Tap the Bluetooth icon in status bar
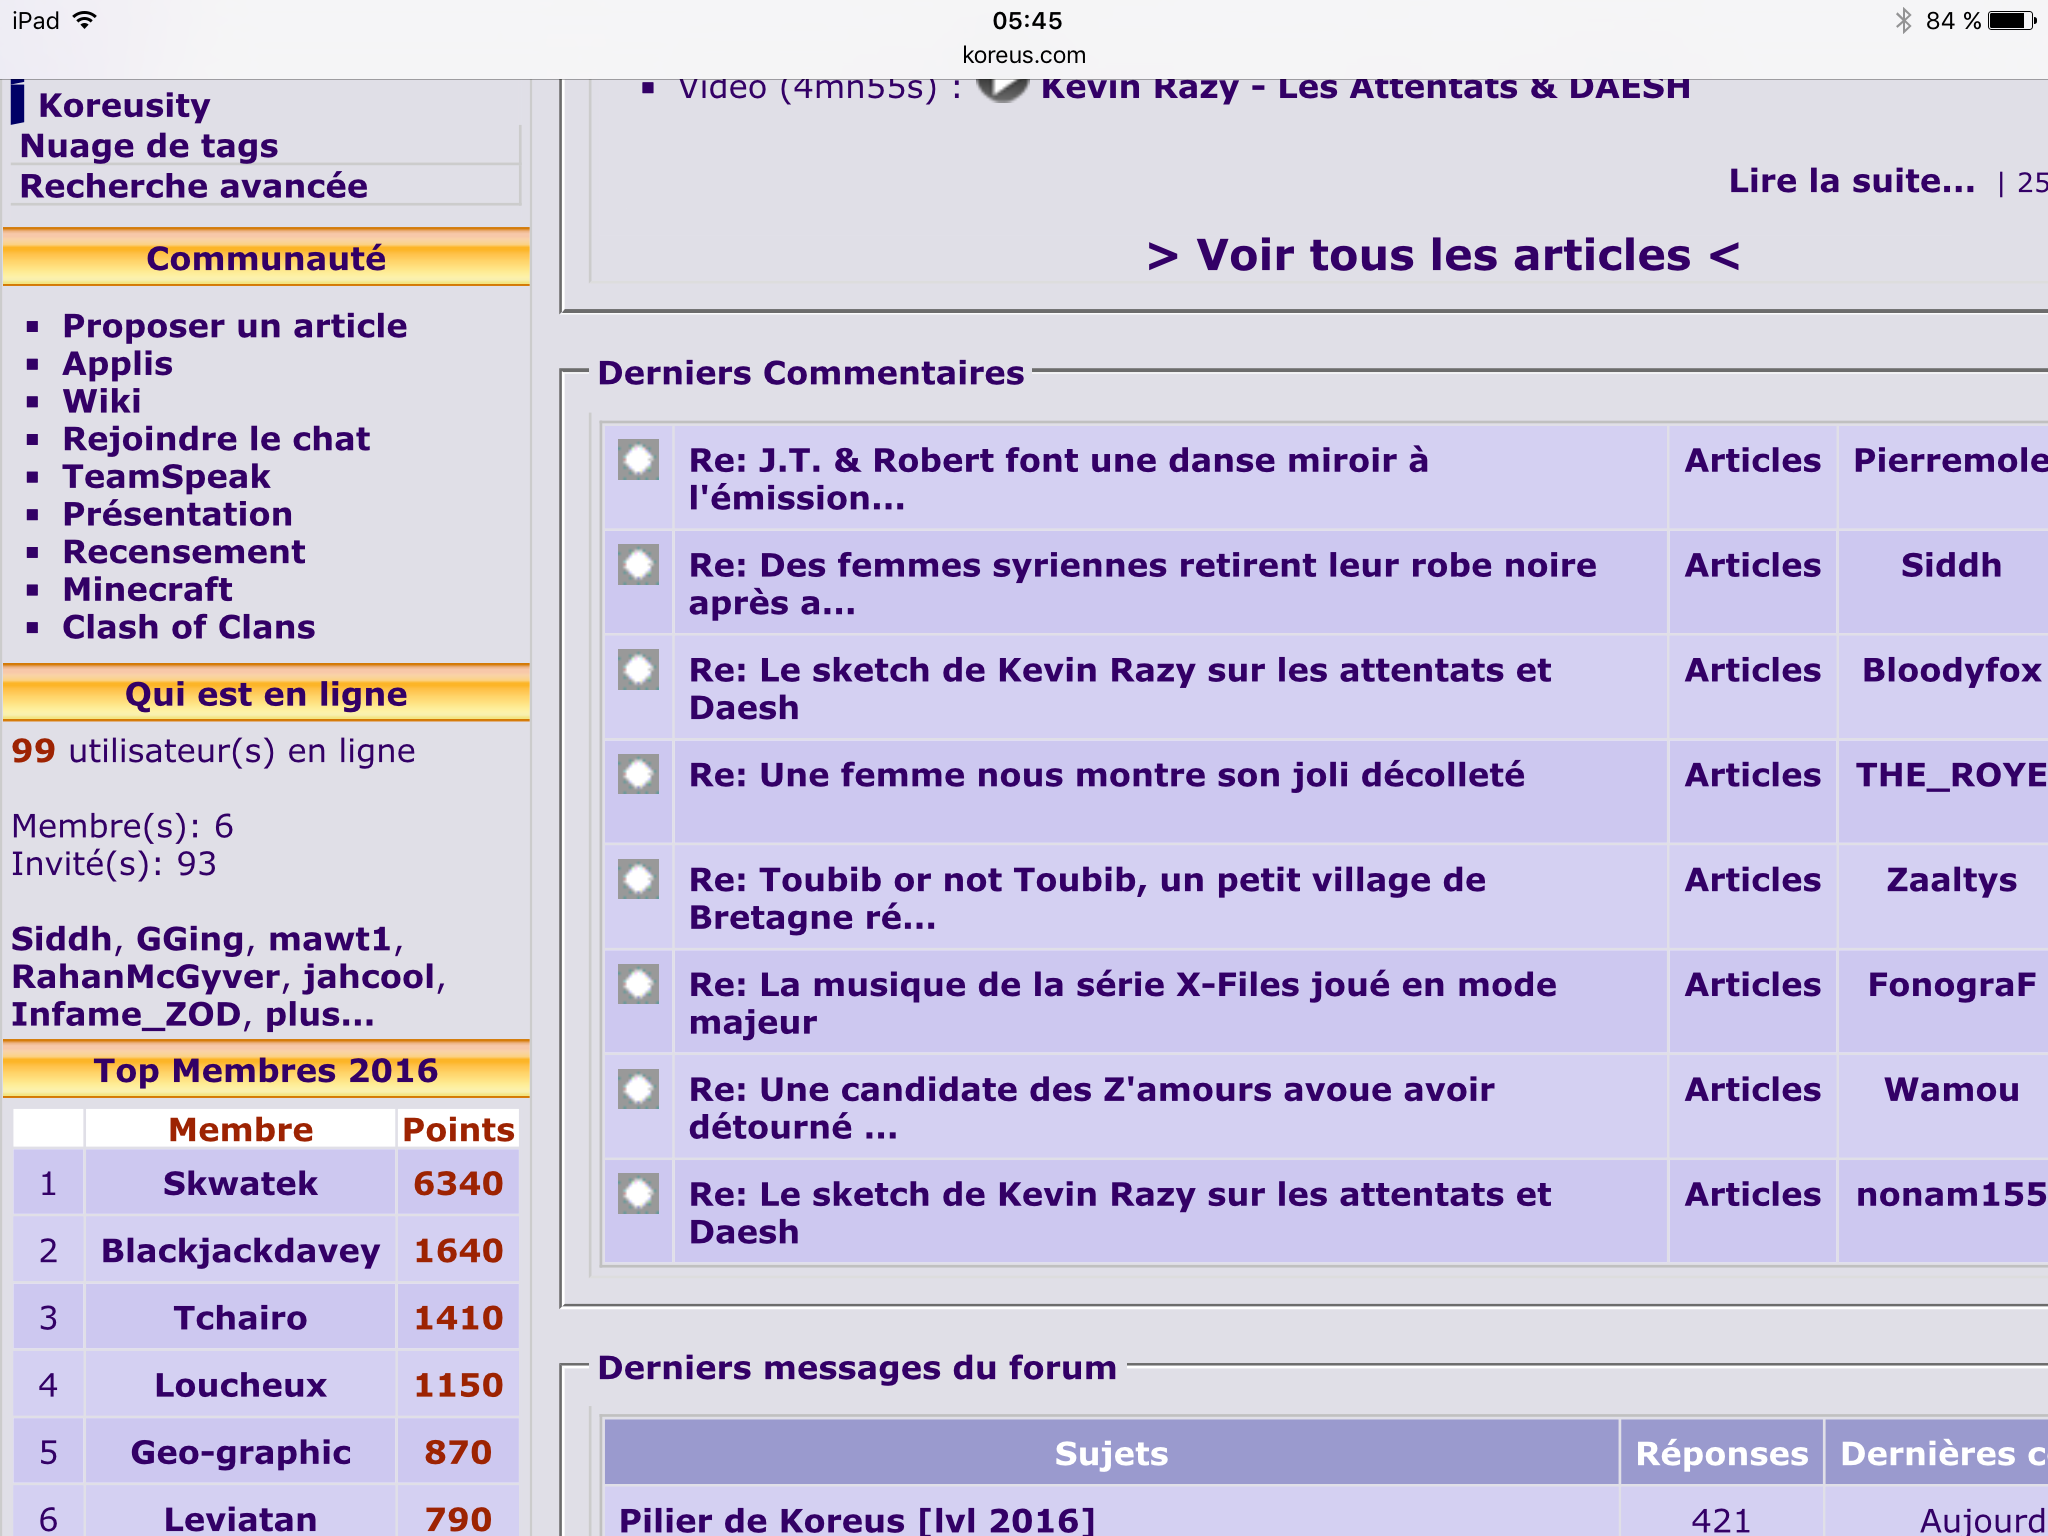 1902,21
